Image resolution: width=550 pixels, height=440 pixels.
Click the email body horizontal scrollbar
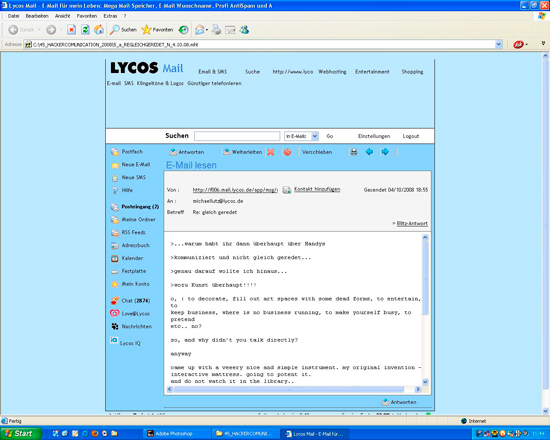click(293, 389)
